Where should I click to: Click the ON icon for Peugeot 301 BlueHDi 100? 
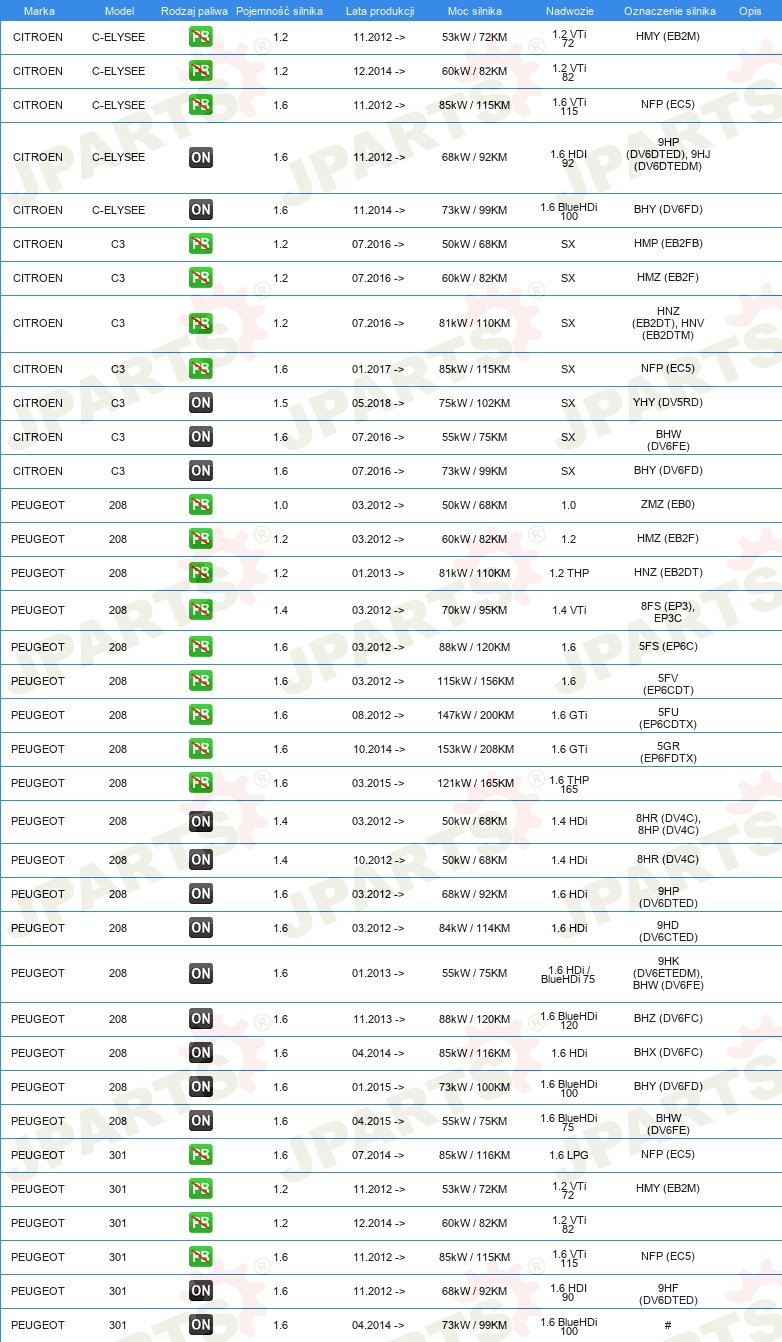(201, 1325)
